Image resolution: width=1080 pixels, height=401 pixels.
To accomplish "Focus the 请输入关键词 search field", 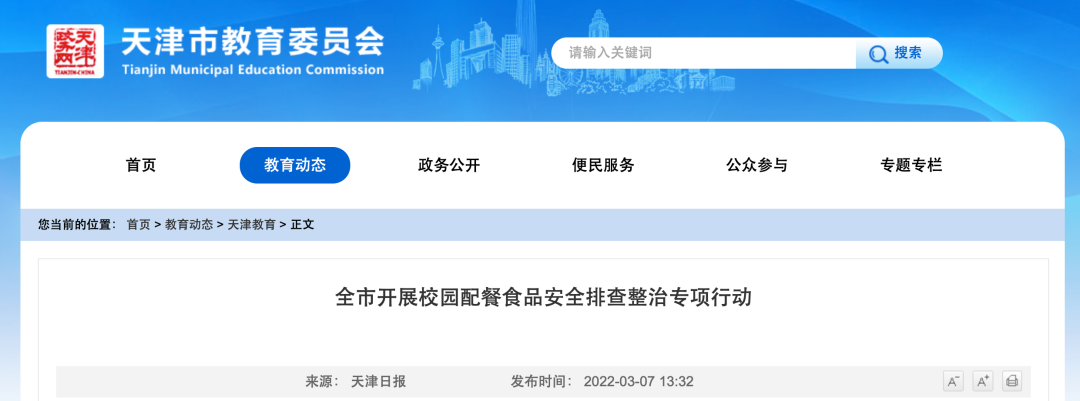I will pos(704,53).
